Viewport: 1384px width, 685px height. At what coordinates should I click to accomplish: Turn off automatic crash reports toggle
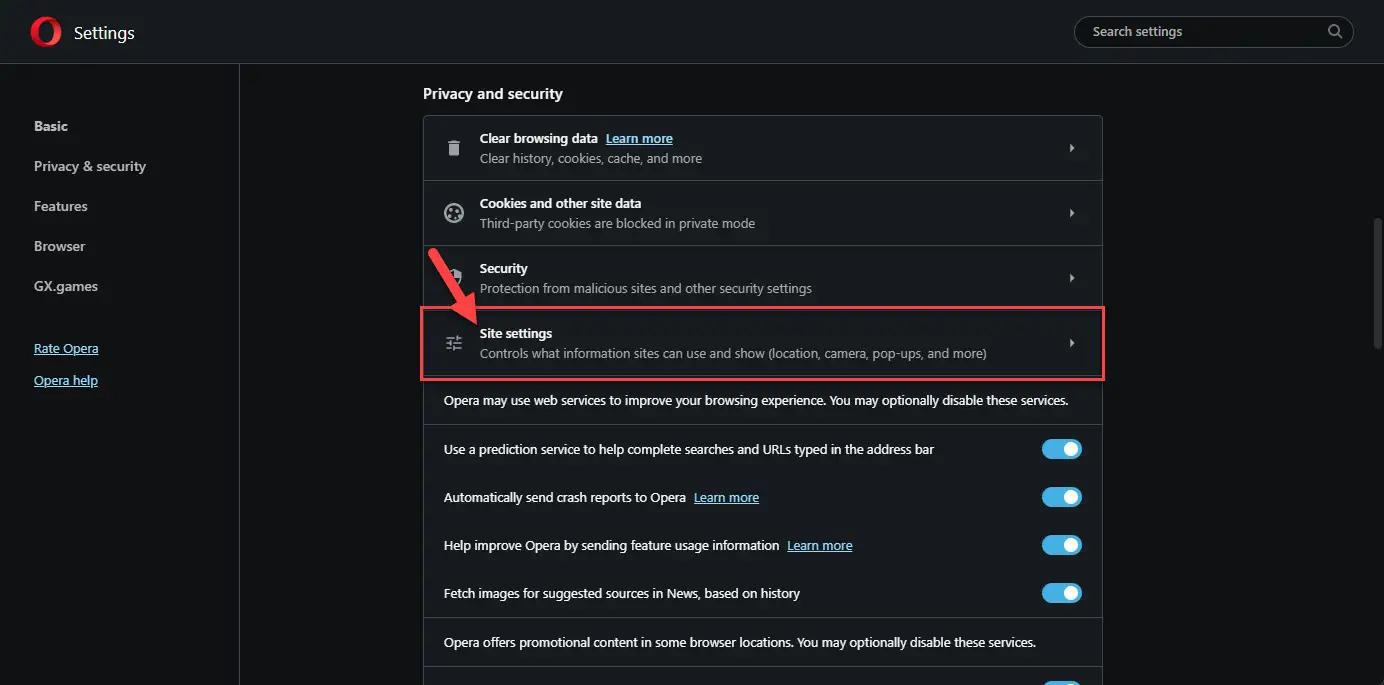pyautogui.click(x=1061, y=497)
